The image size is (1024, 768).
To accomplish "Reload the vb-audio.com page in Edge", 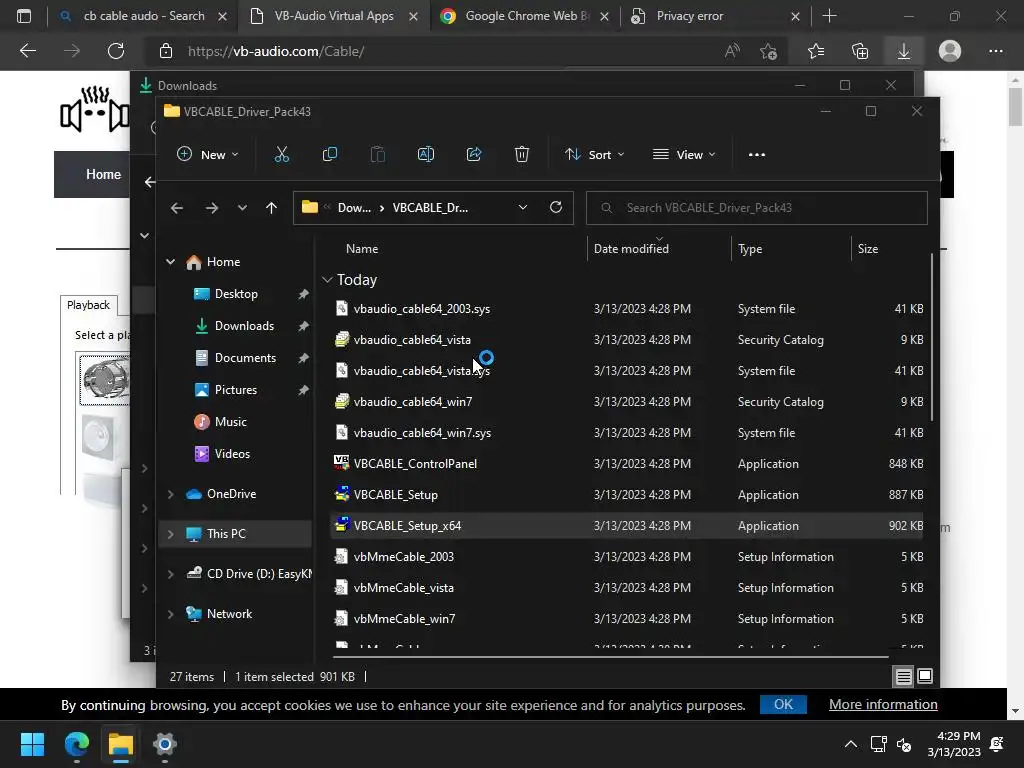I will click(x=116, y=51).
